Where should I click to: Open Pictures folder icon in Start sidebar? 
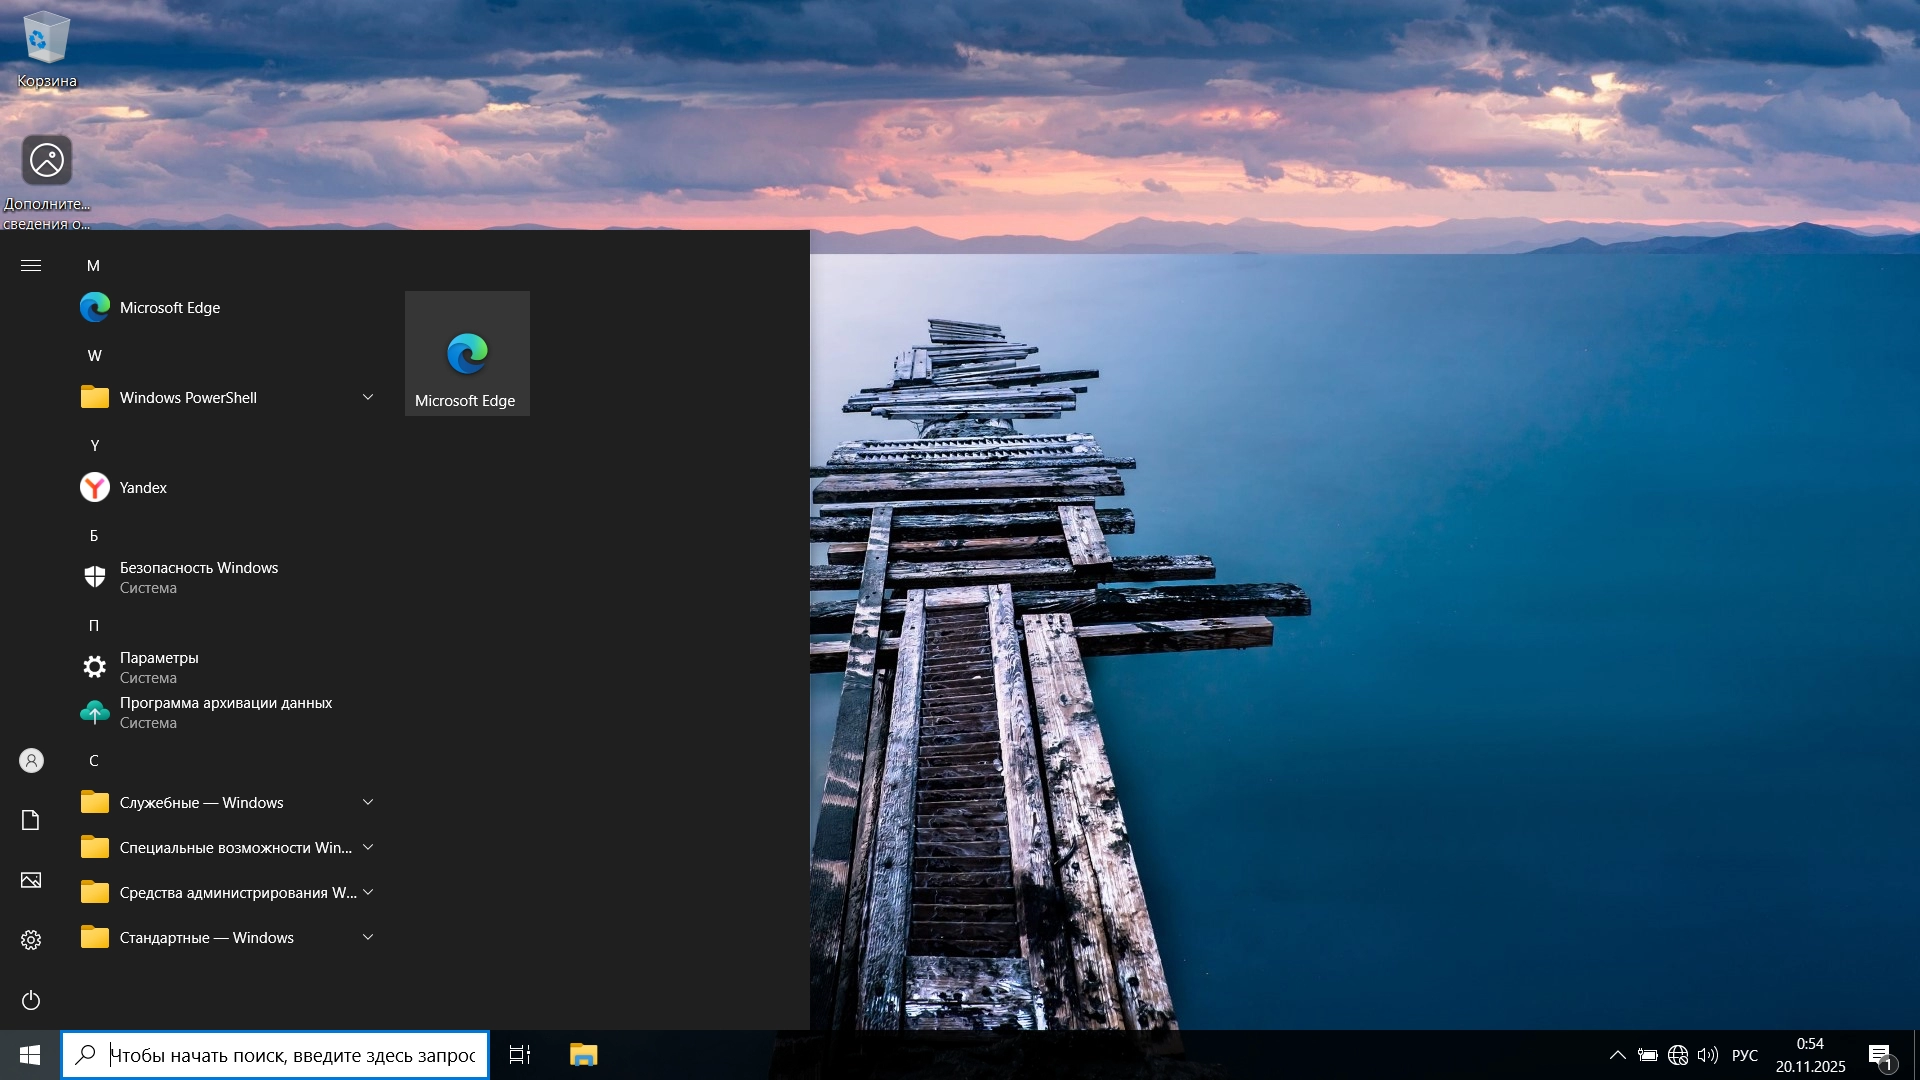tap(31, 880)
